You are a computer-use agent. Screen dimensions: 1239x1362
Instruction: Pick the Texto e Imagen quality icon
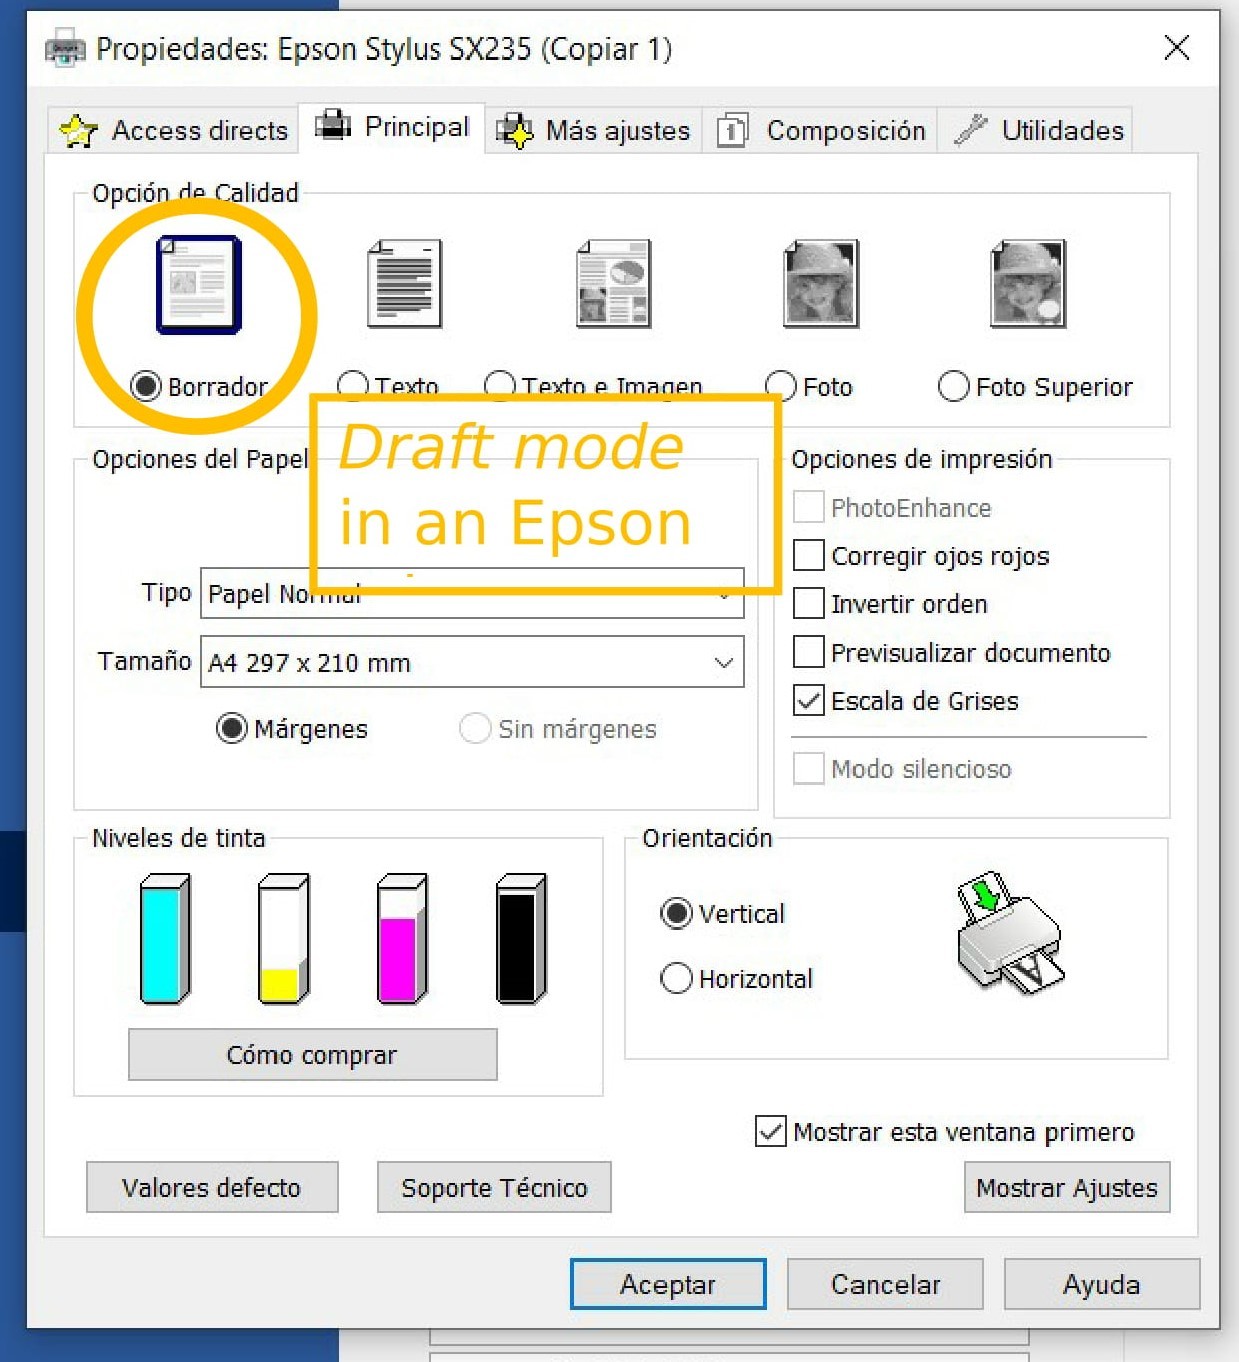point(614,284)
